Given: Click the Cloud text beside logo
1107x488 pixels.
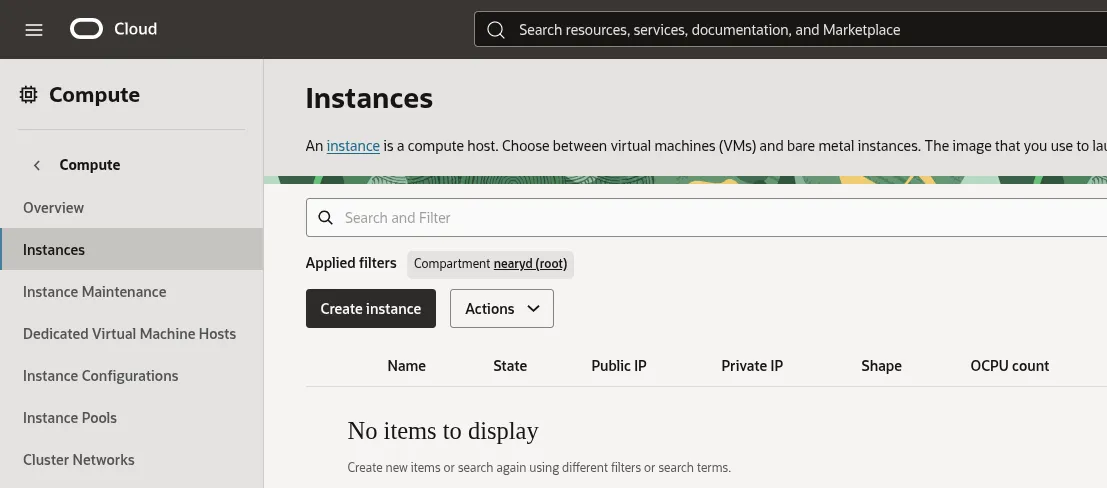Looking at the screenshot, I should click(x=136, y=29).
